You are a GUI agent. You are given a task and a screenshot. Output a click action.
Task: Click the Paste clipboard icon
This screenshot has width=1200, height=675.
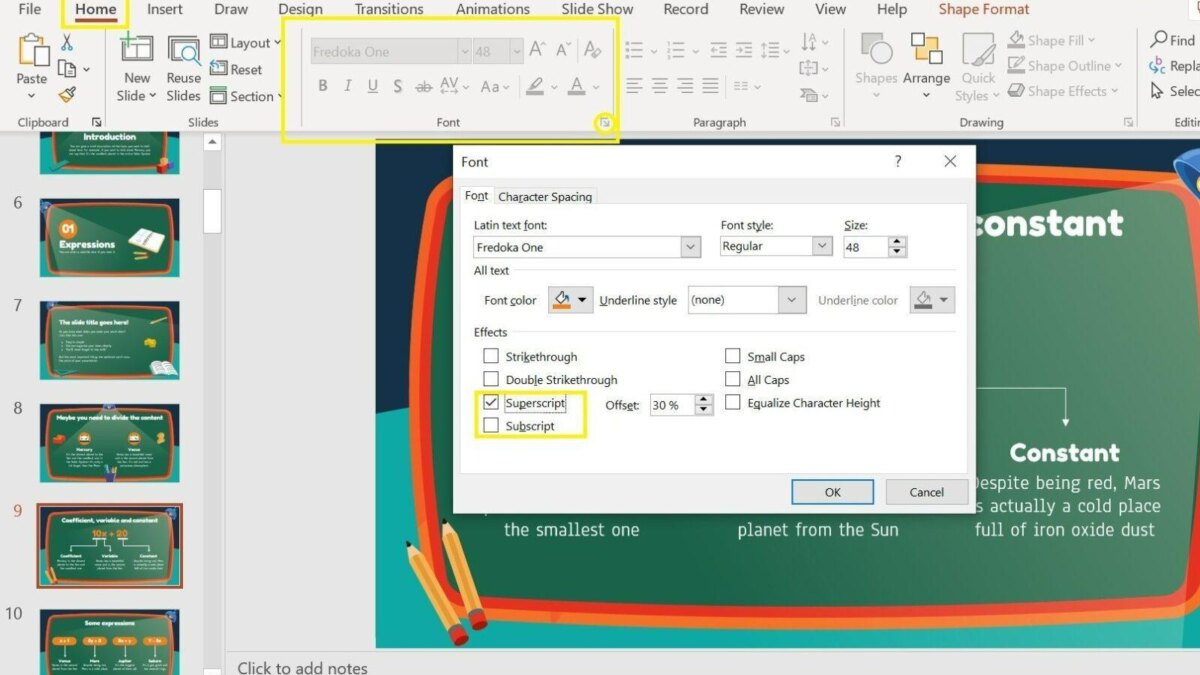tap(32, 50)
